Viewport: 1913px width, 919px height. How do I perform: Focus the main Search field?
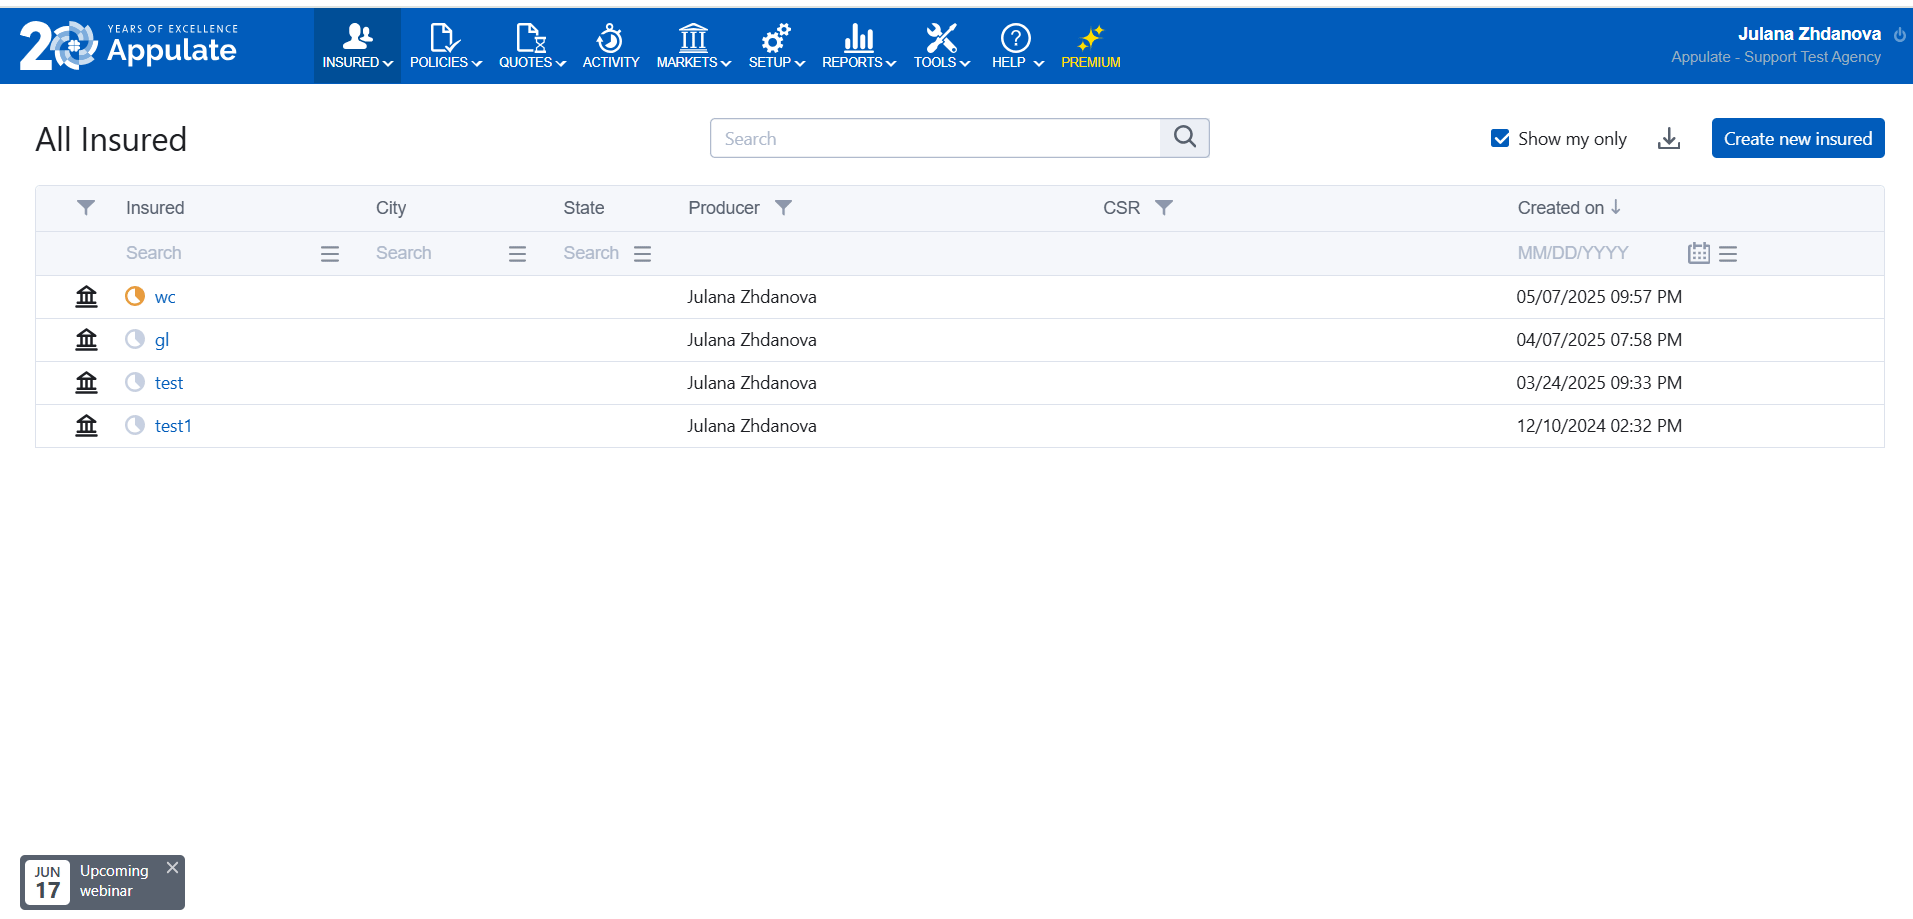coord(935,138)
